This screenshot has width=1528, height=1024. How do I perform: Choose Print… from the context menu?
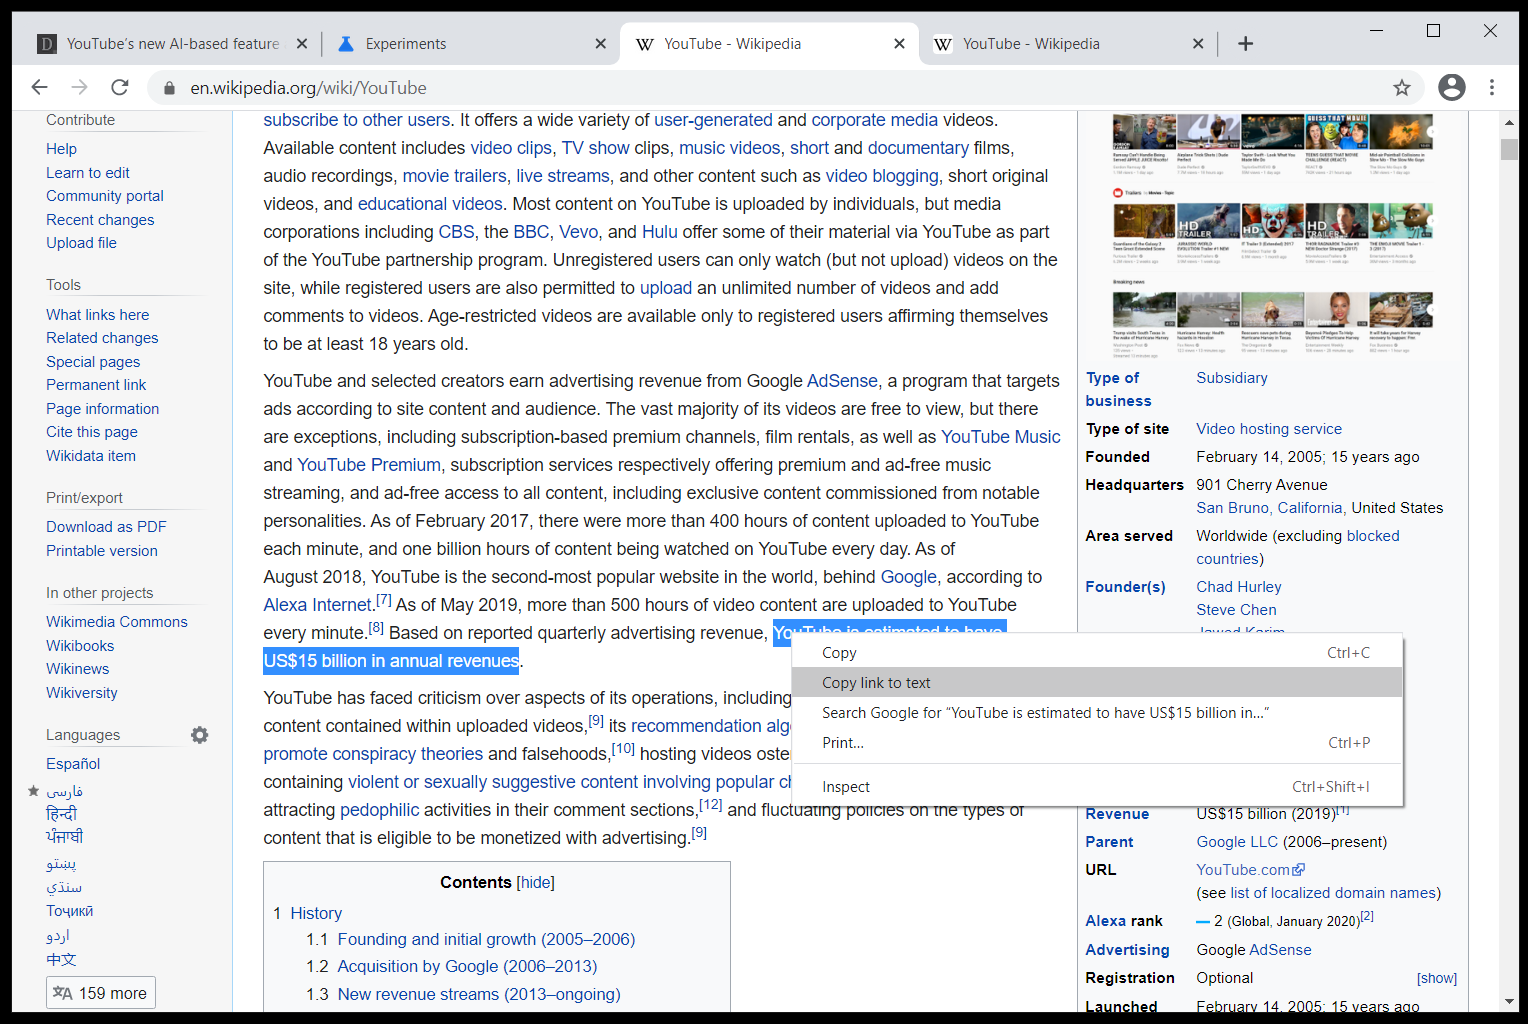click(1097, 743)
